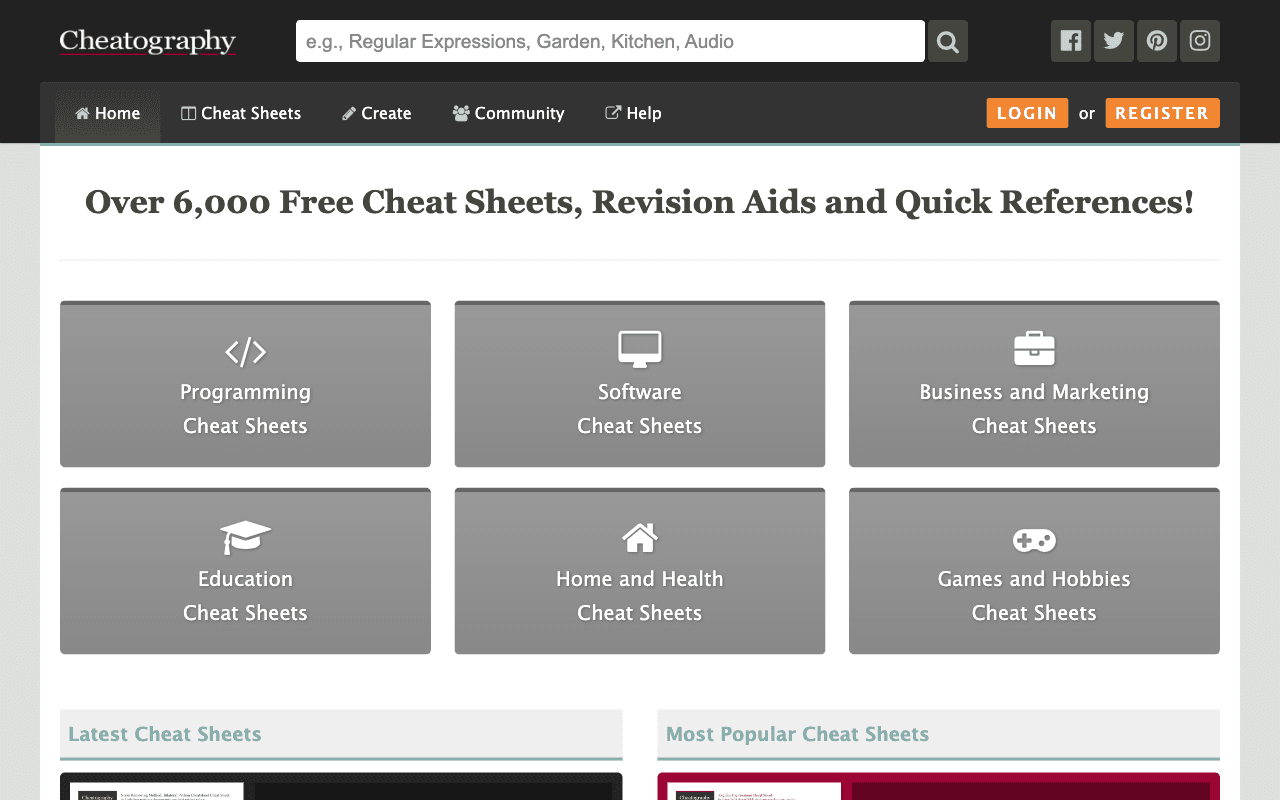Open Software Cheat Sheets category
This screenshot has width=1280, height=800.
pos(640,384)
